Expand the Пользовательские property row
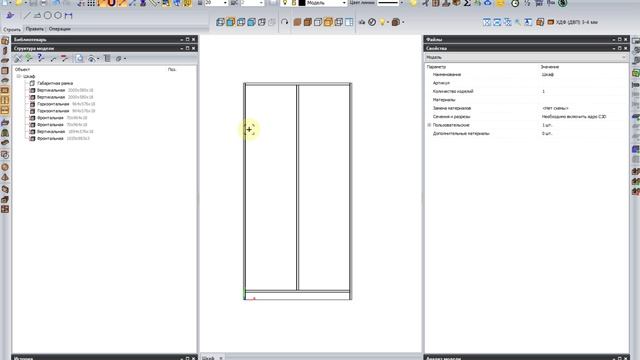This screenshot has height=360, width=640. [429, 125]
